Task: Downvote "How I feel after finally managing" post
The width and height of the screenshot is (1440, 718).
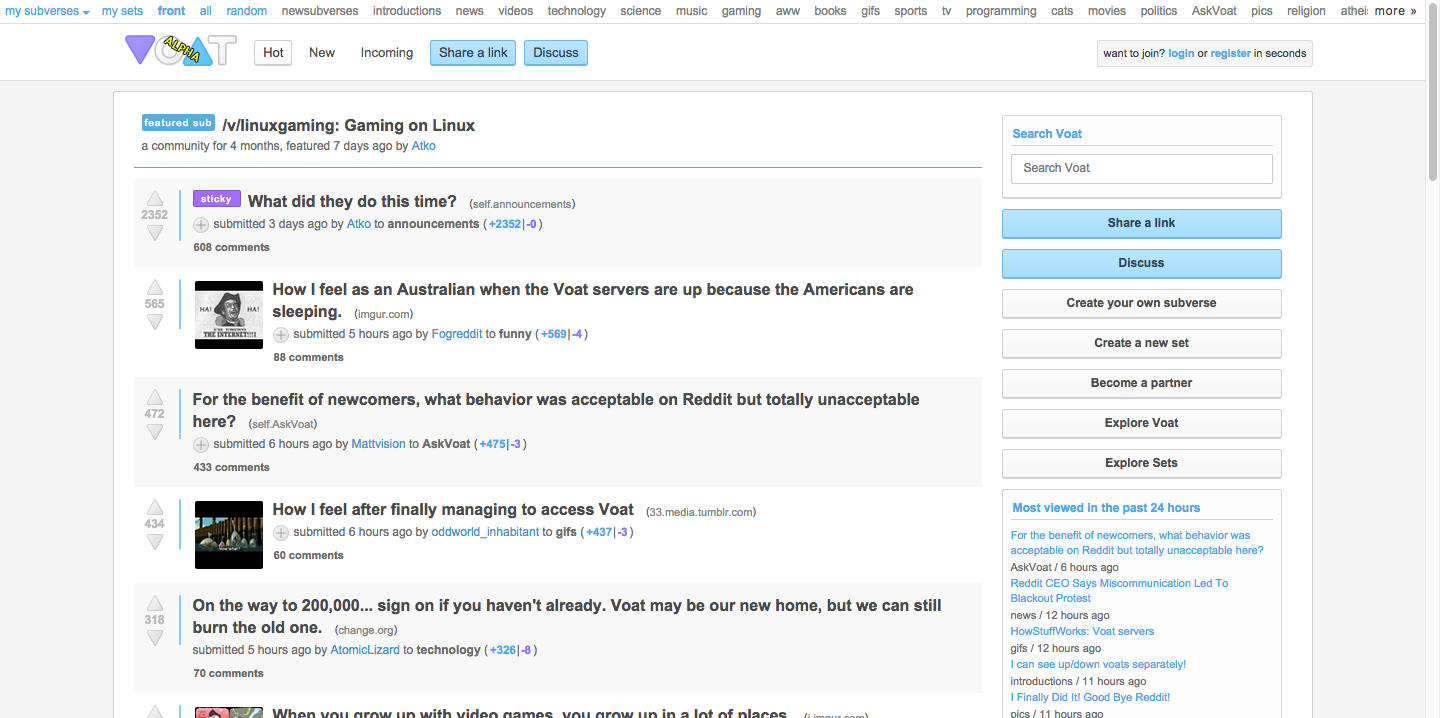Action: tap(155, 541)
